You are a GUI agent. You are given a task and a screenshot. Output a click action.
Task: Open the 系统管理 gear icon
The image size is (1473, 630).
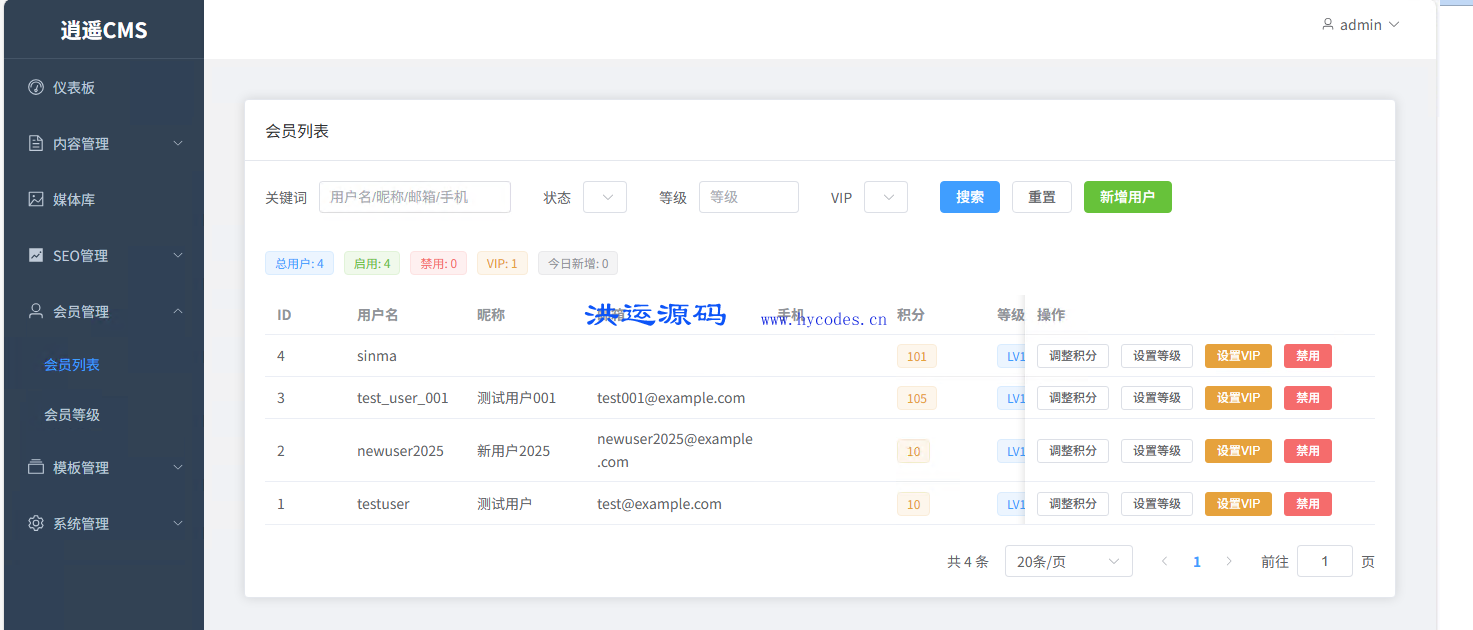38,523
